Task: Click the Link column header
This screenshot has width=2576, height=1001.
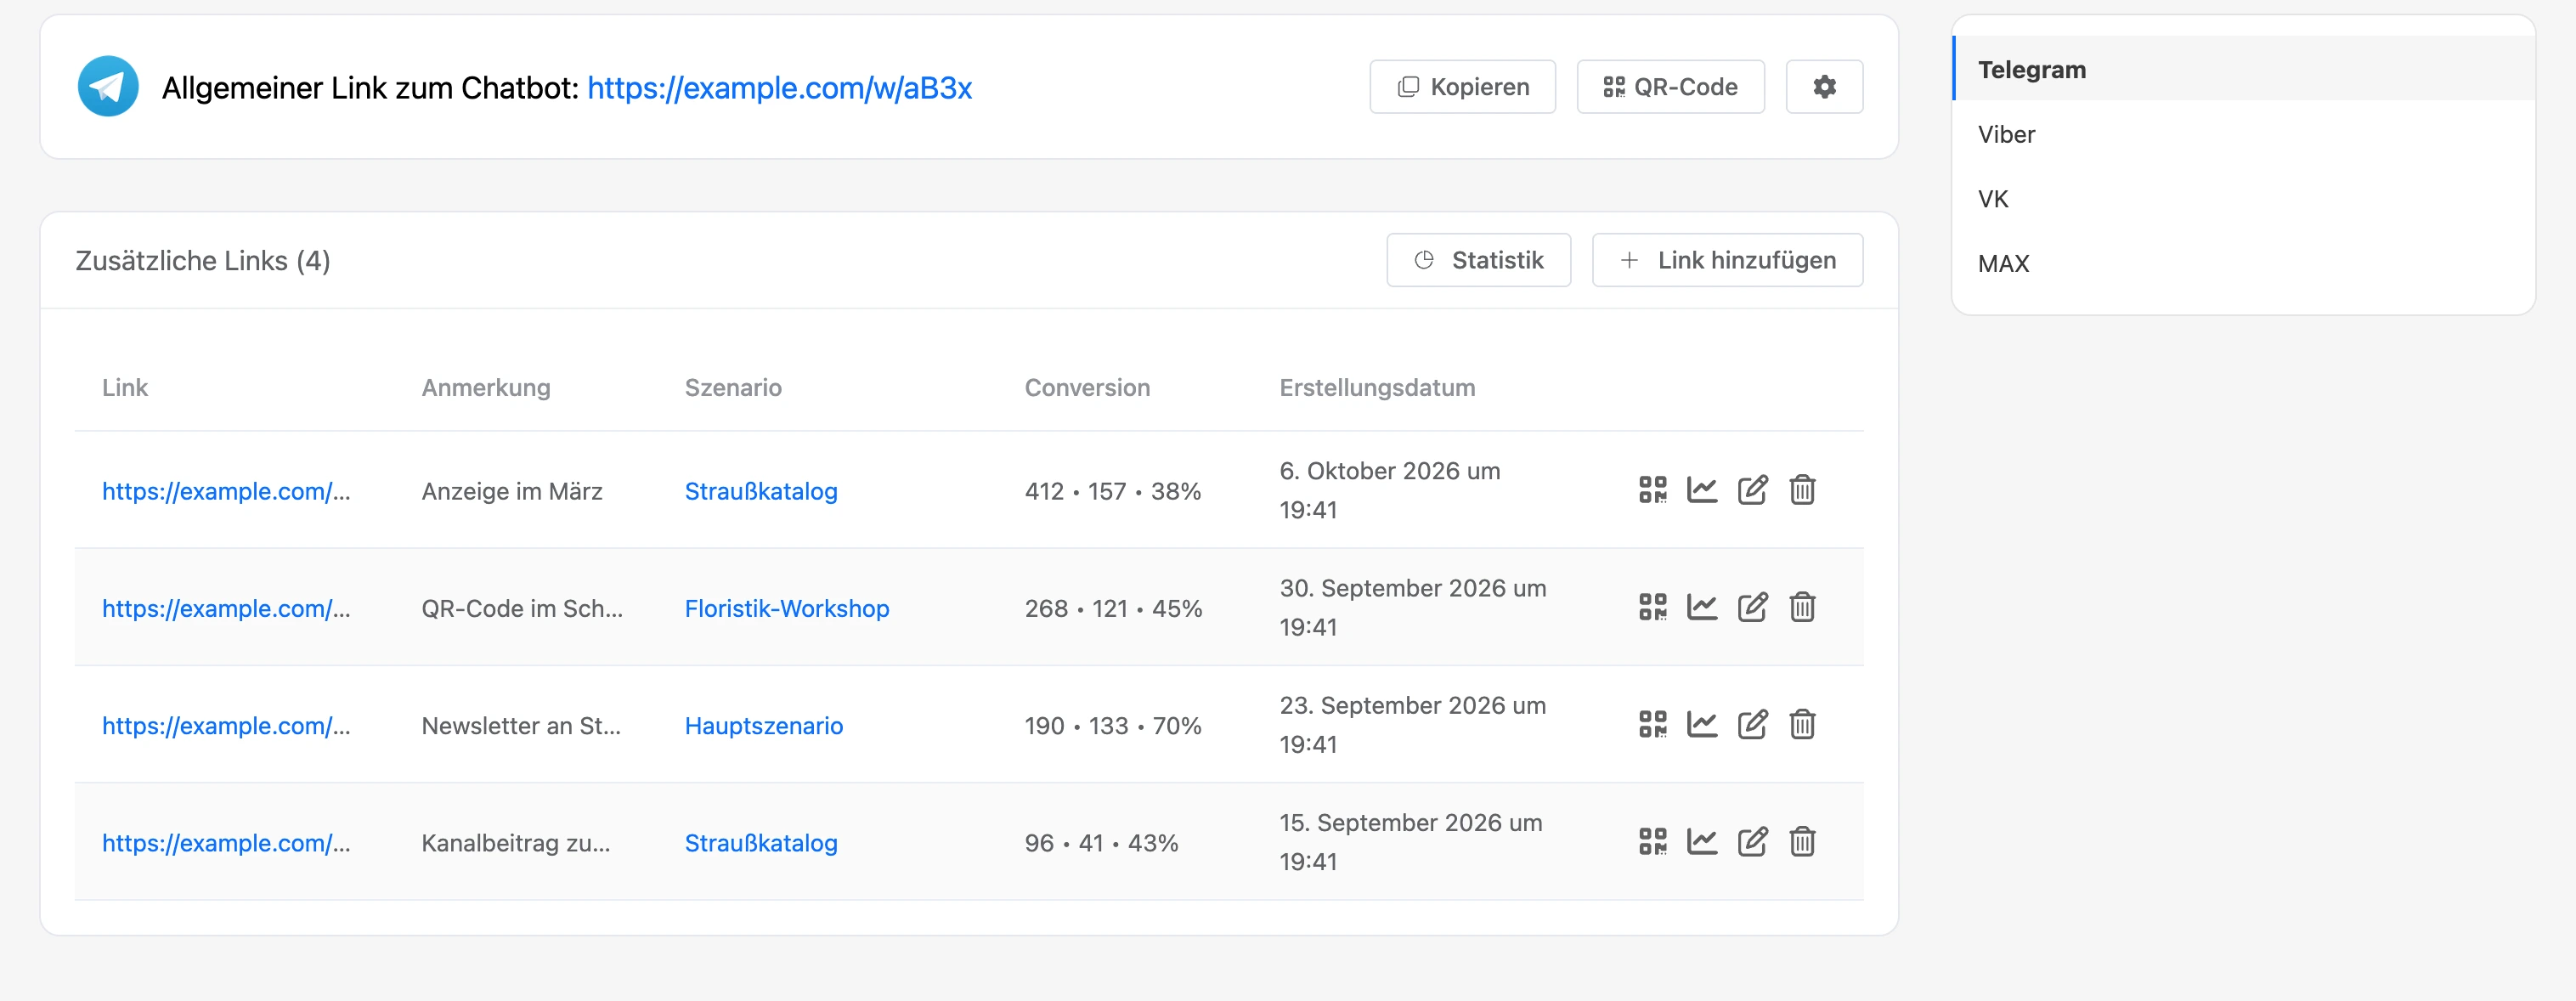Action: click(x=125, y=387)
